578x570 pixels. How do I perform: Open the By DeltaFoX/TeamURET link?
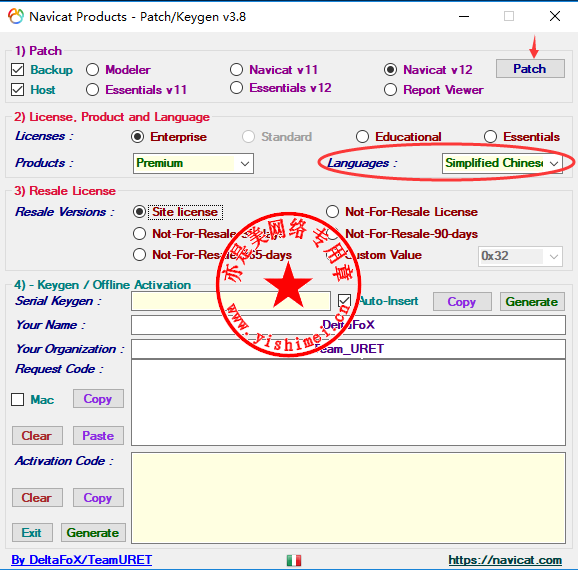81,560
